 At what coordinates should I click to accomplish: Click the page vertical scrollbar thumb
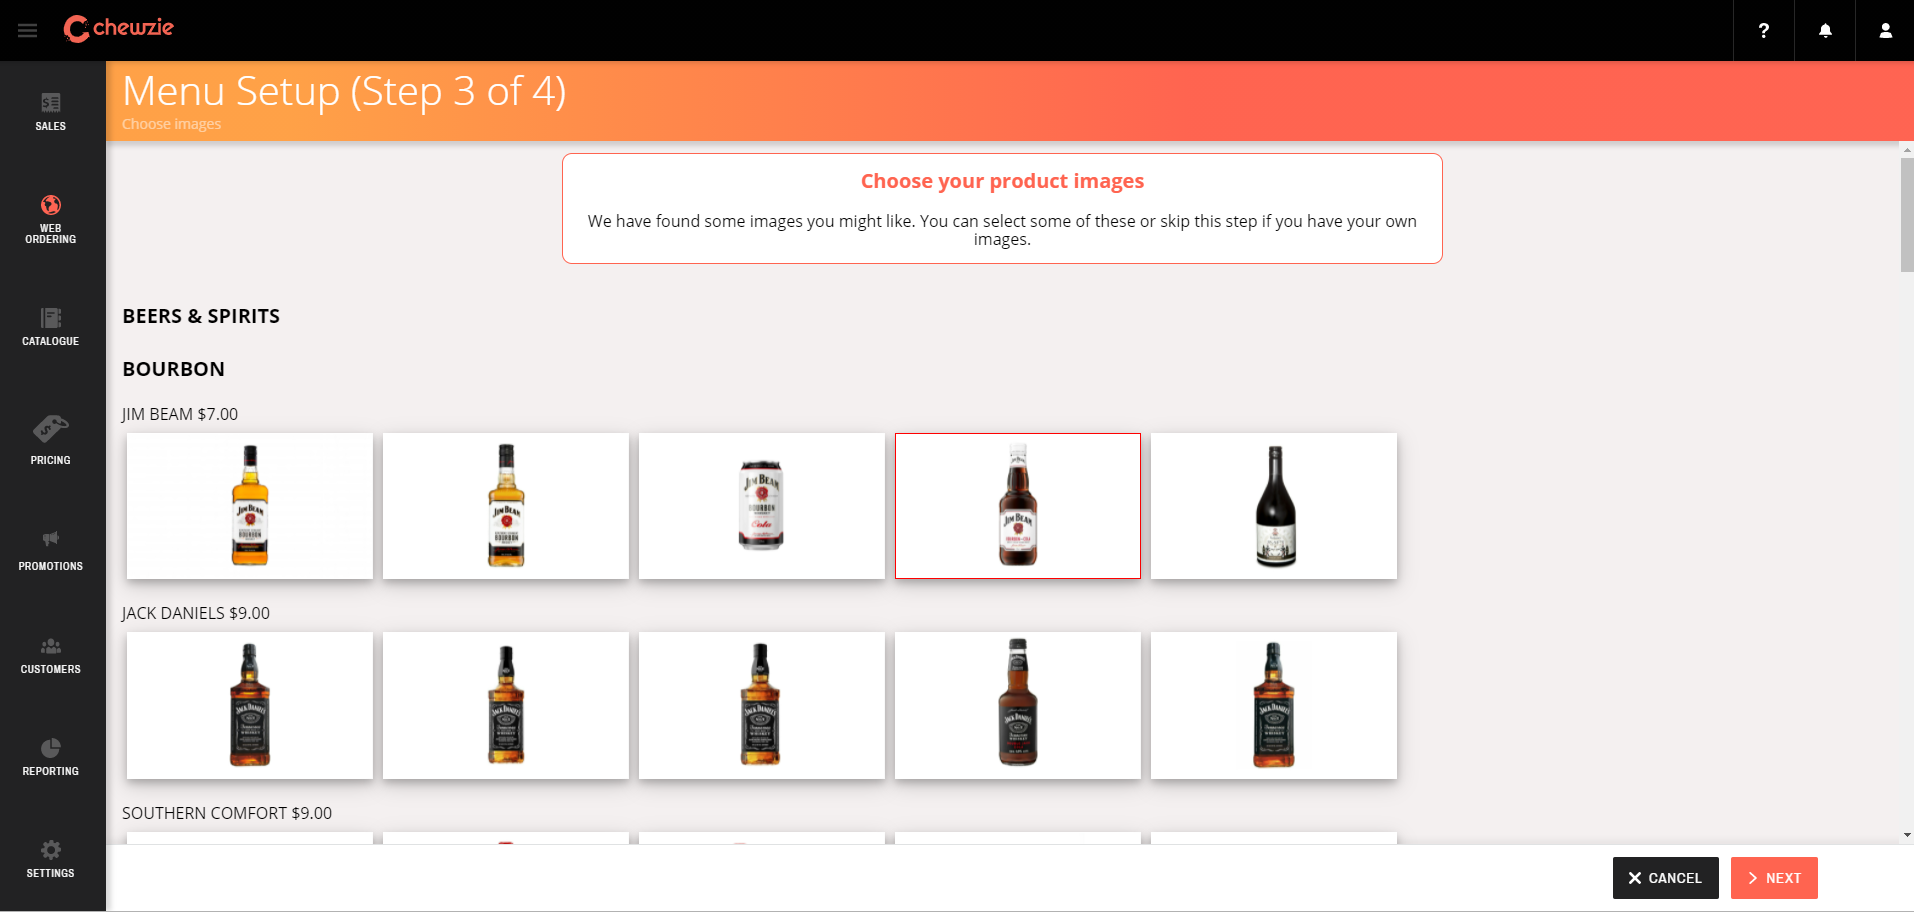tap(1907, 214)
